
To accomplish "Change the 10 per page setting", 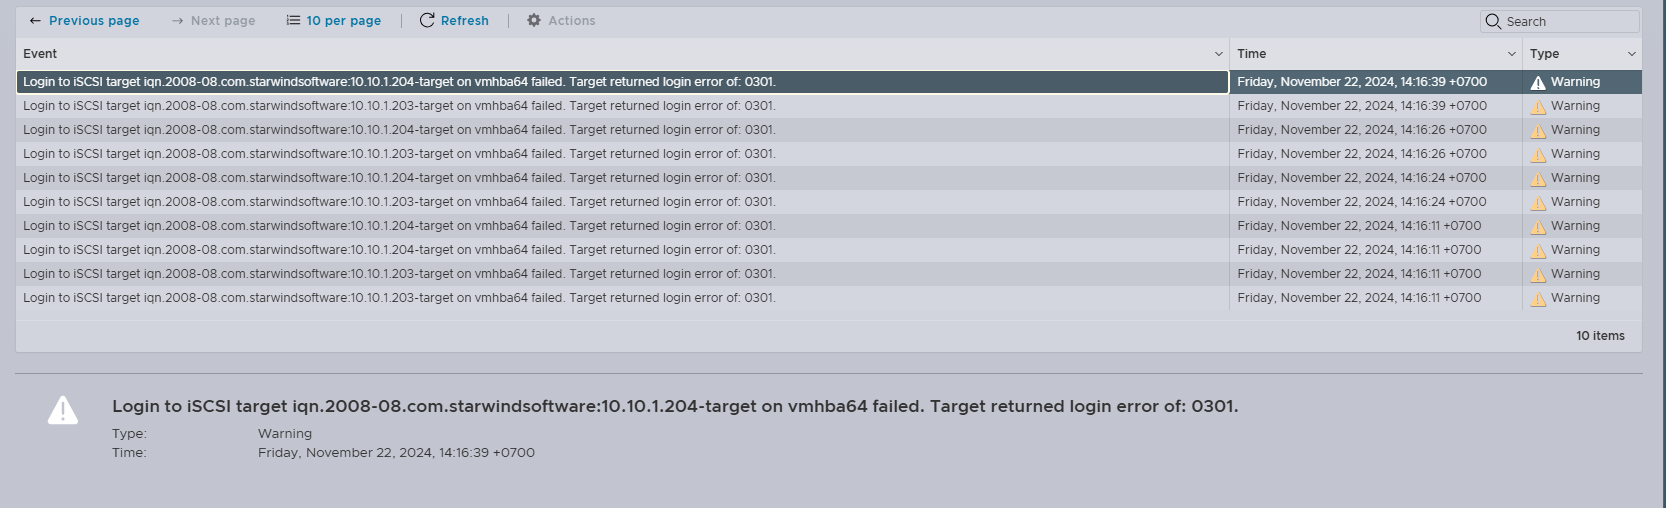I will tap(334, 20).
